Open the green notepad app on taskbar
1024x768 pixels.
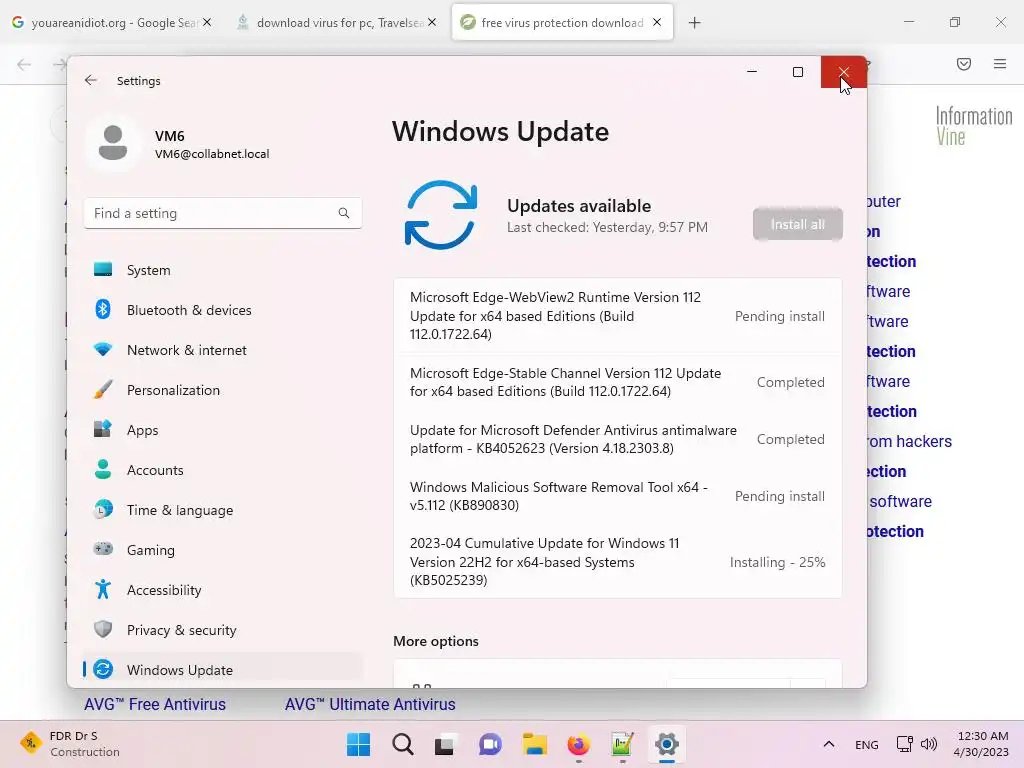(x=622, y=744)
